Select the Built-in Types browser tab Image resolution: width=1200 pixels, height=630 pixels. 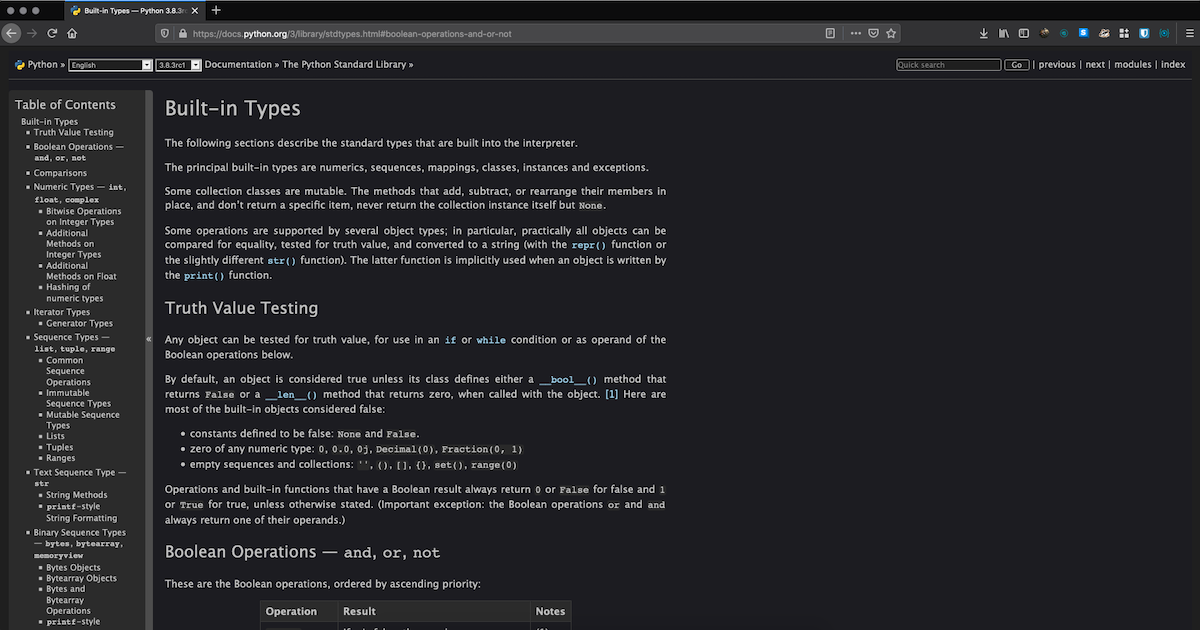click(134, 10)
